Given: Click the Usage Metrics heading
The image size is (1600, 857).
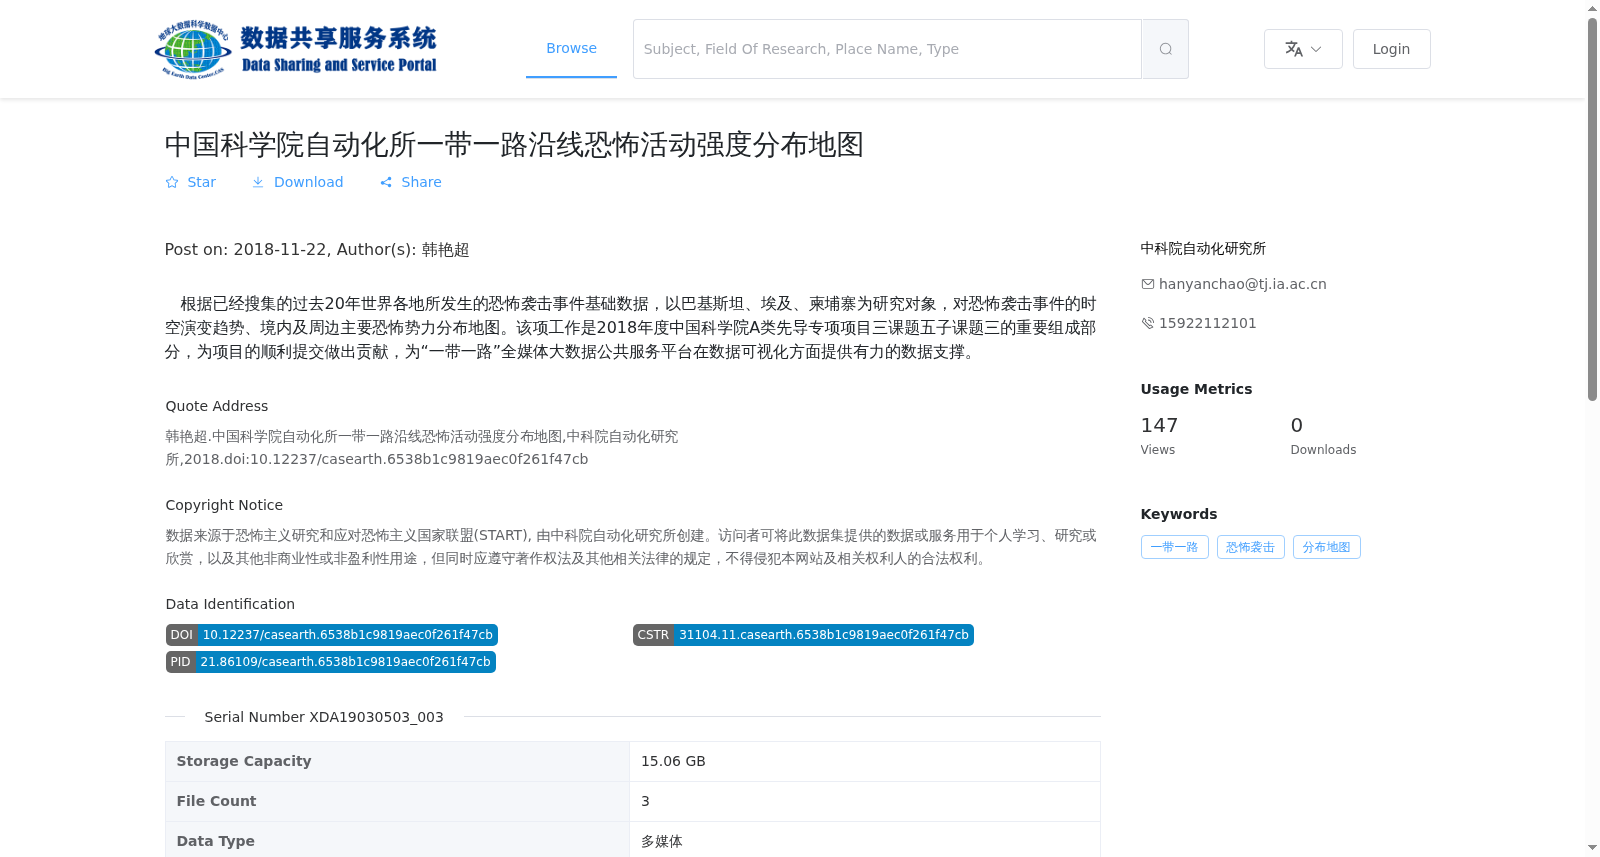Looking at the screenshot, I should [x=1196, y=389].
